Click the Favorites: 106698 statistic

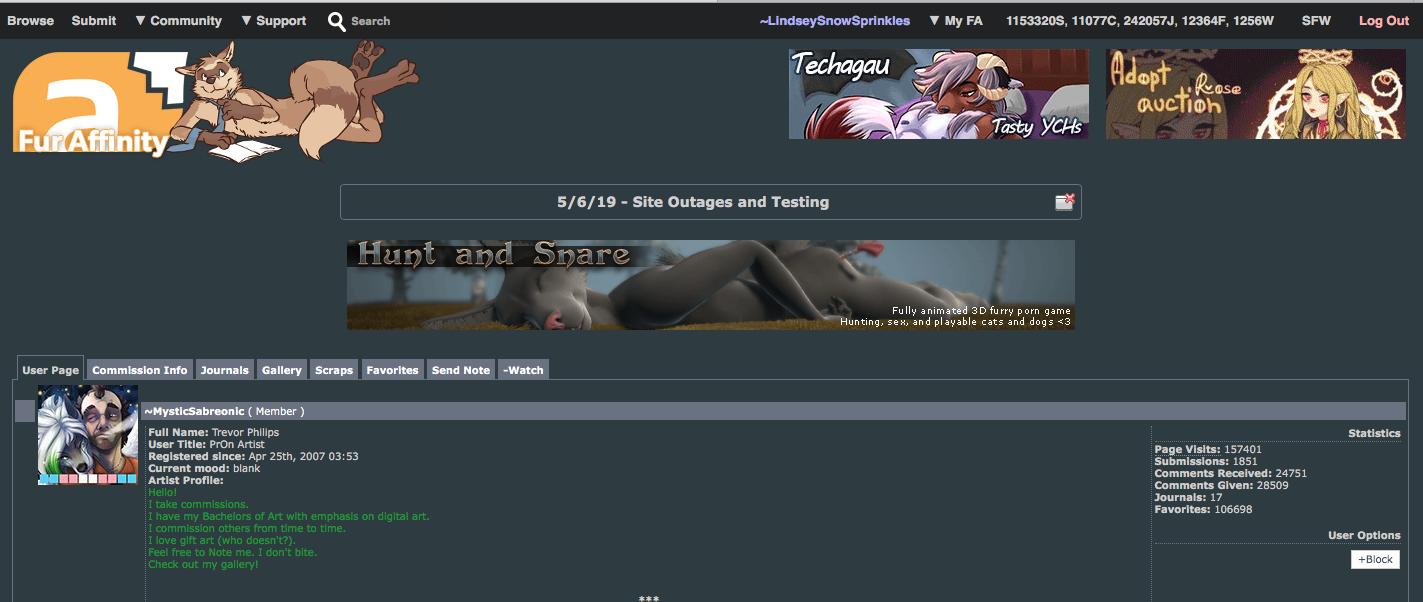point(1203,510)
